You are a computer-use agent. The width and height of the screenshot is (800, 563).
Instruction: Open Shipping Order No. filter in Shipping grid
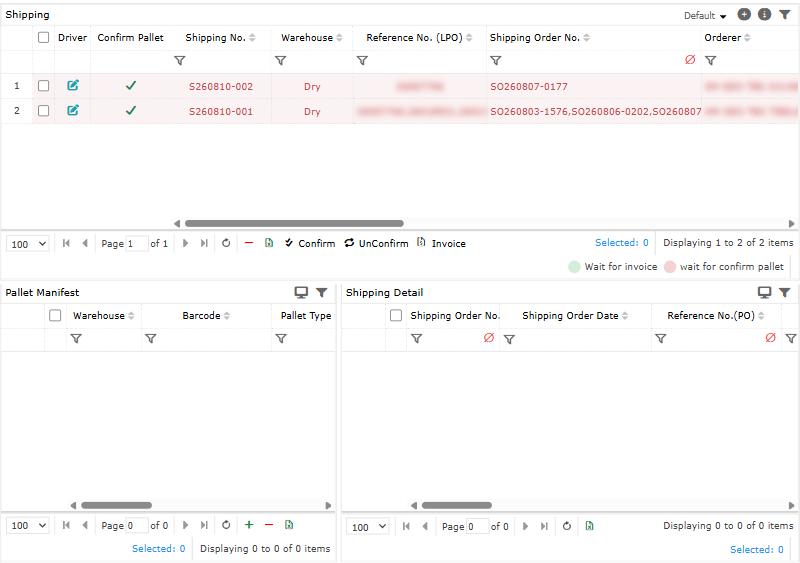click(x=495, y=60)
